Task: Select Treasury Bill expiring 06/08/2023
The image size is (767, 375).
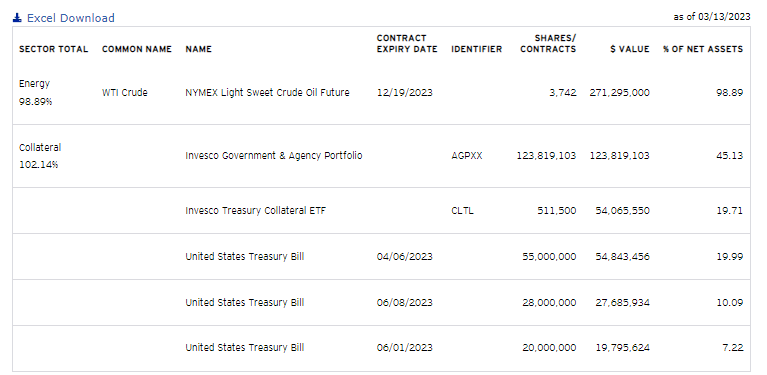Action: coord(382,303)
